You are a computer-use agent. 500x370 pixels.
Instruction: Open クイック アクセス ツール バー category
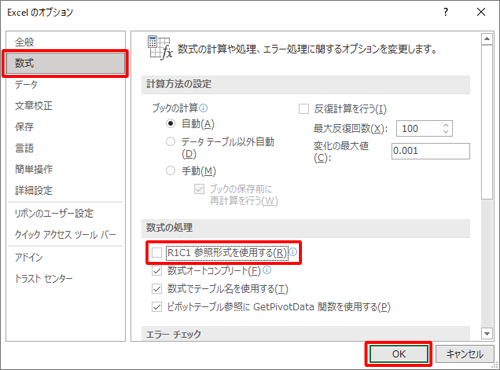coord(65,235)
